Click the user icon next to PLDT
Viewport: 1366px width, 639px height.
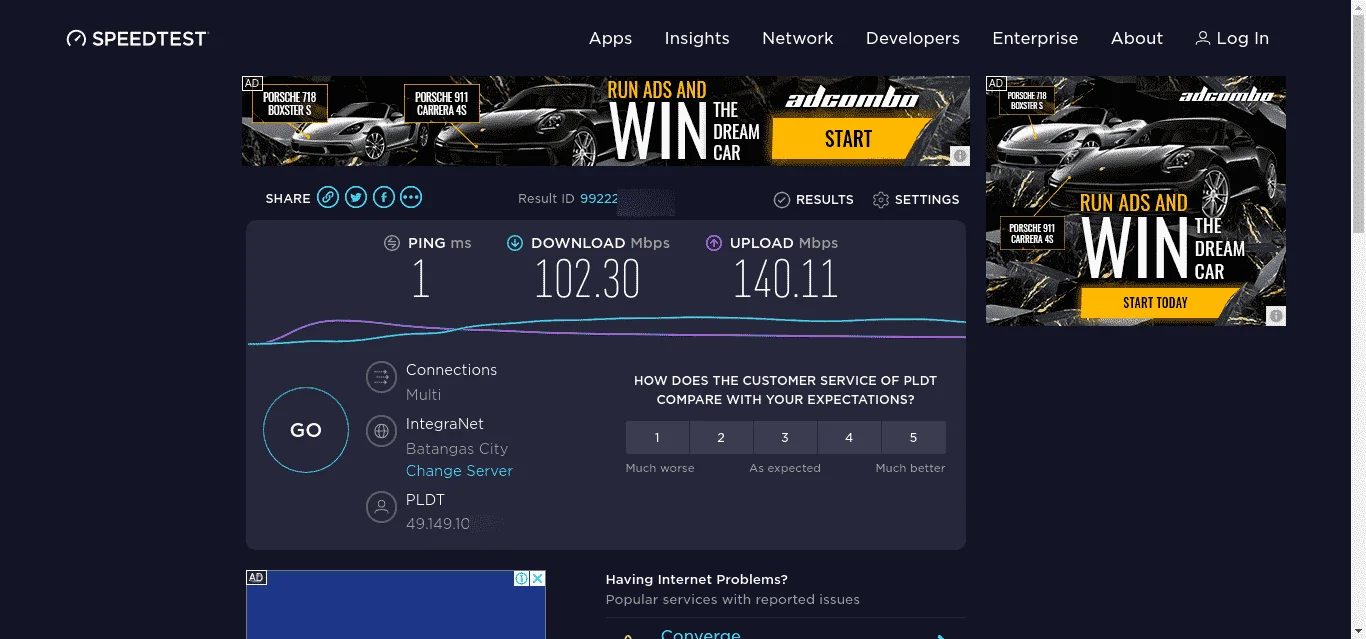point(380,506)
